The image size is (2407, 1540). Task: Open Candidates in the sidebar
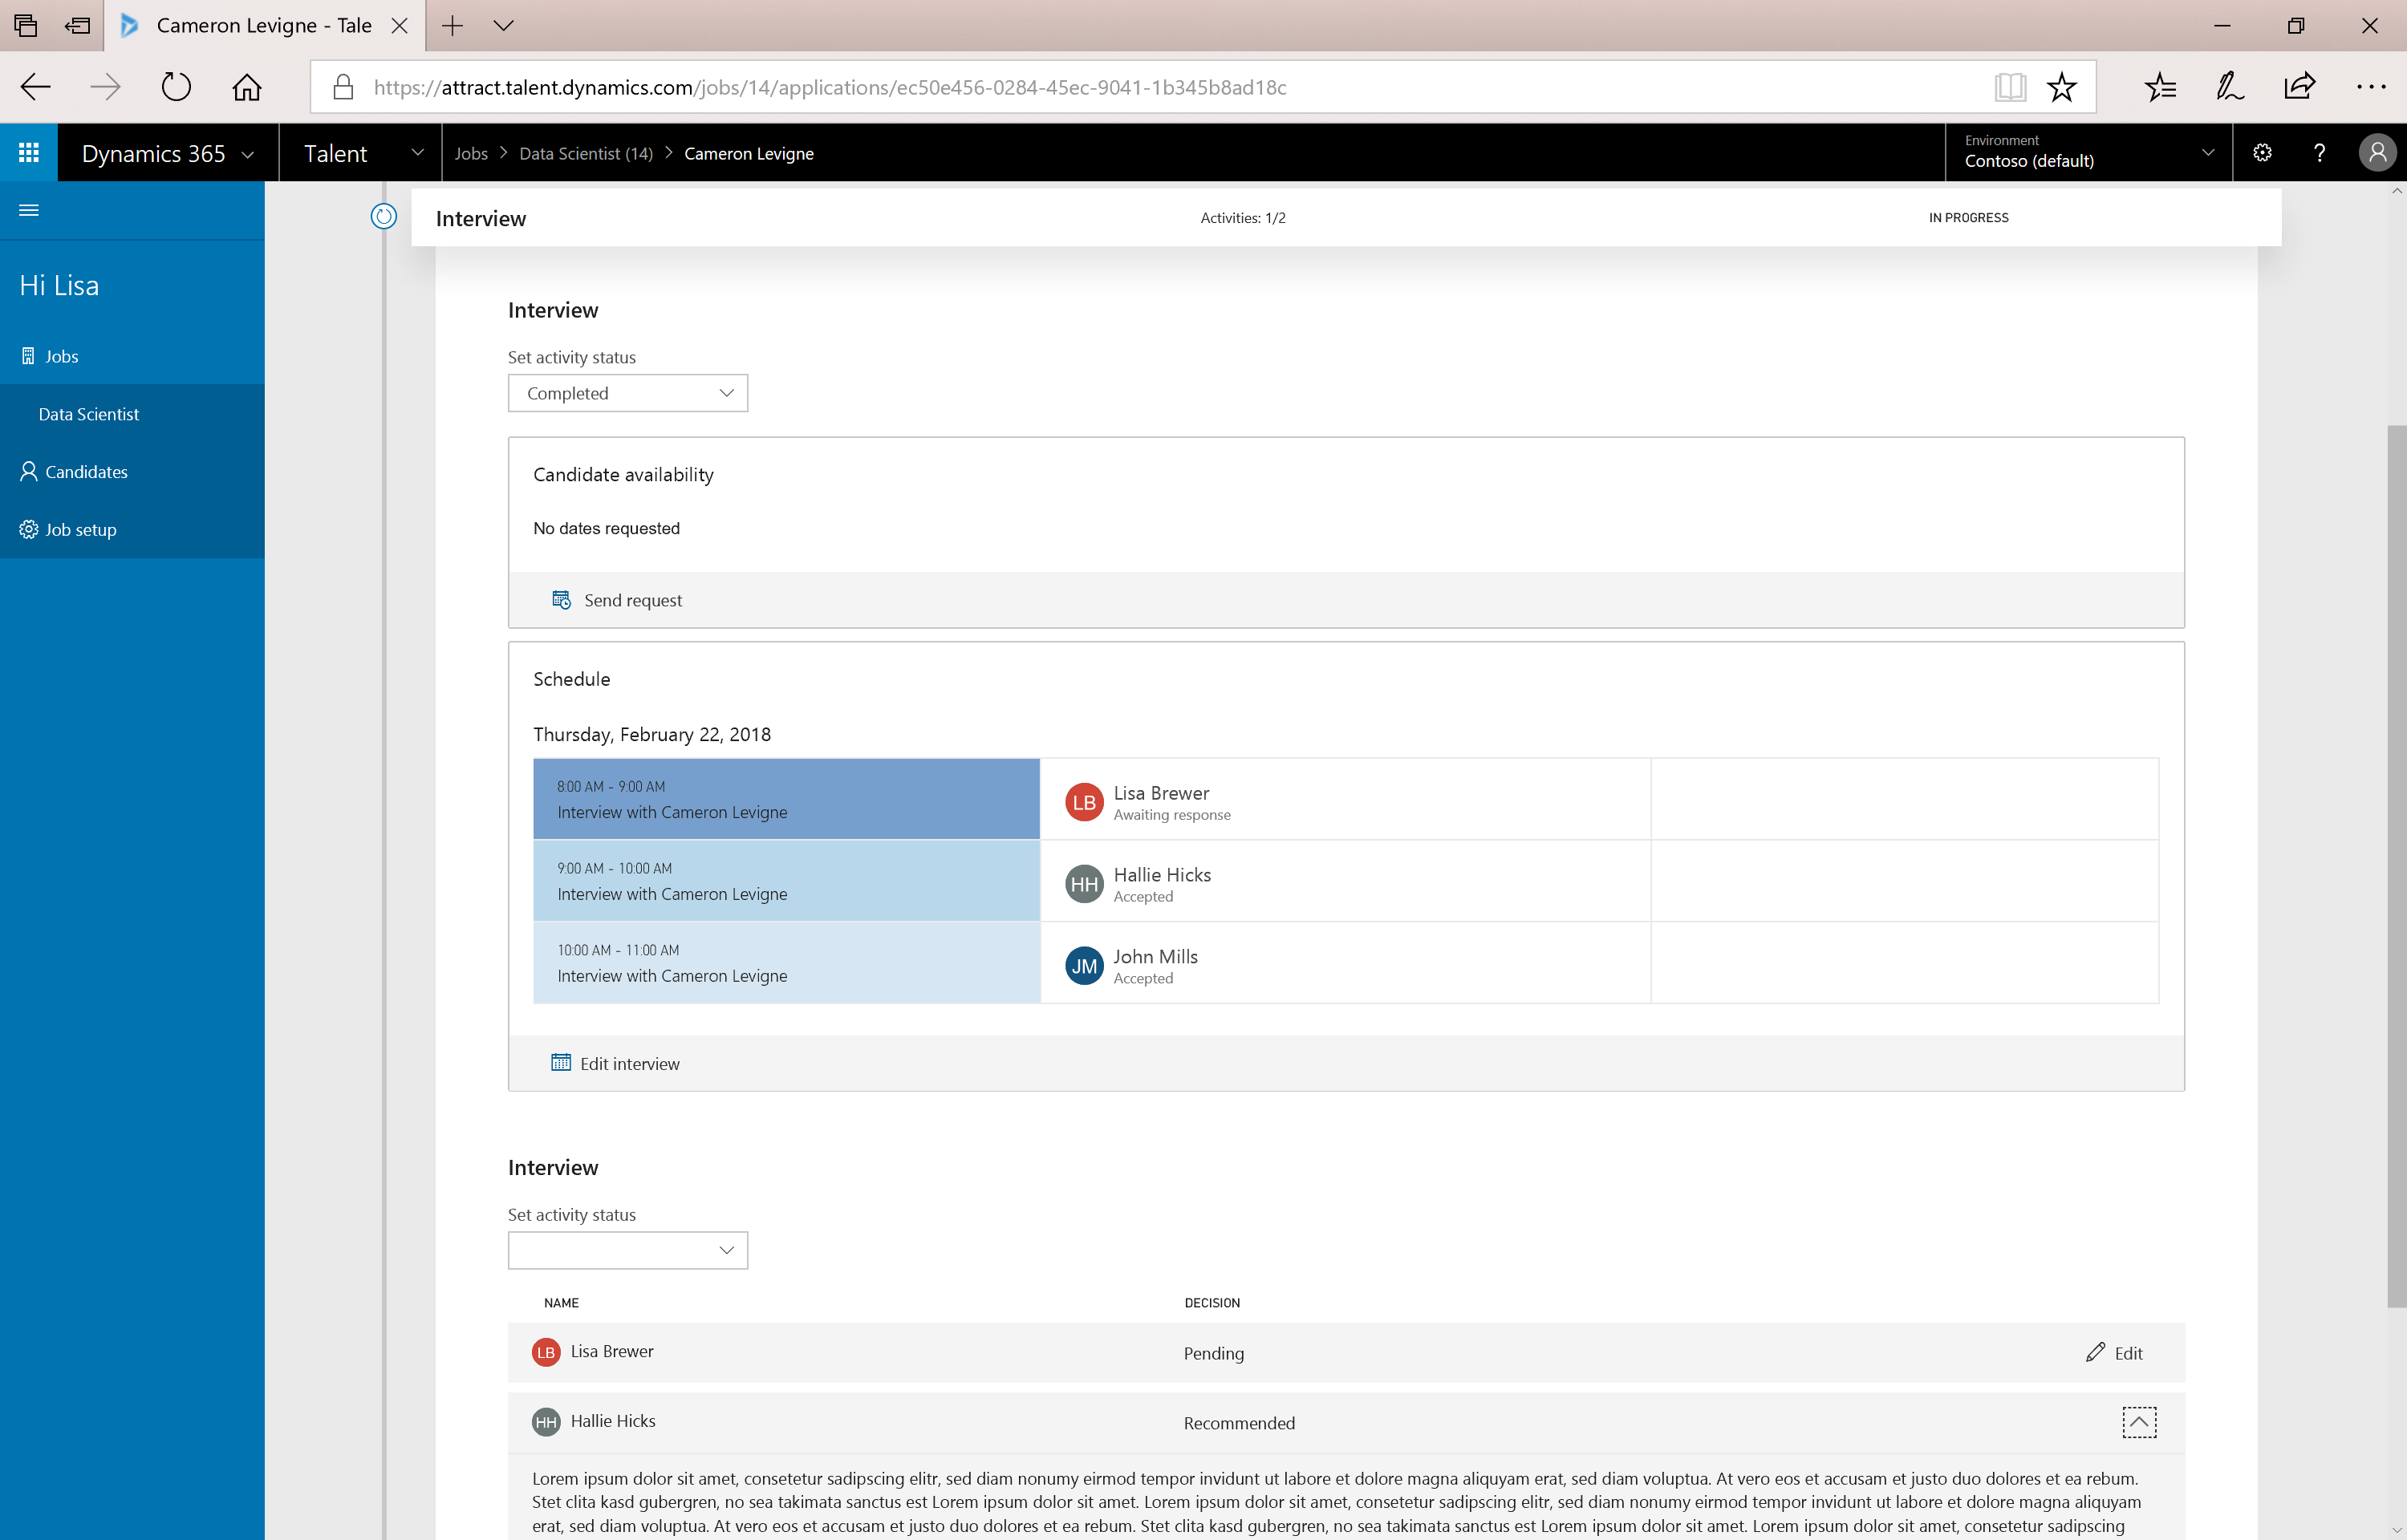click(x=86, y=472)
